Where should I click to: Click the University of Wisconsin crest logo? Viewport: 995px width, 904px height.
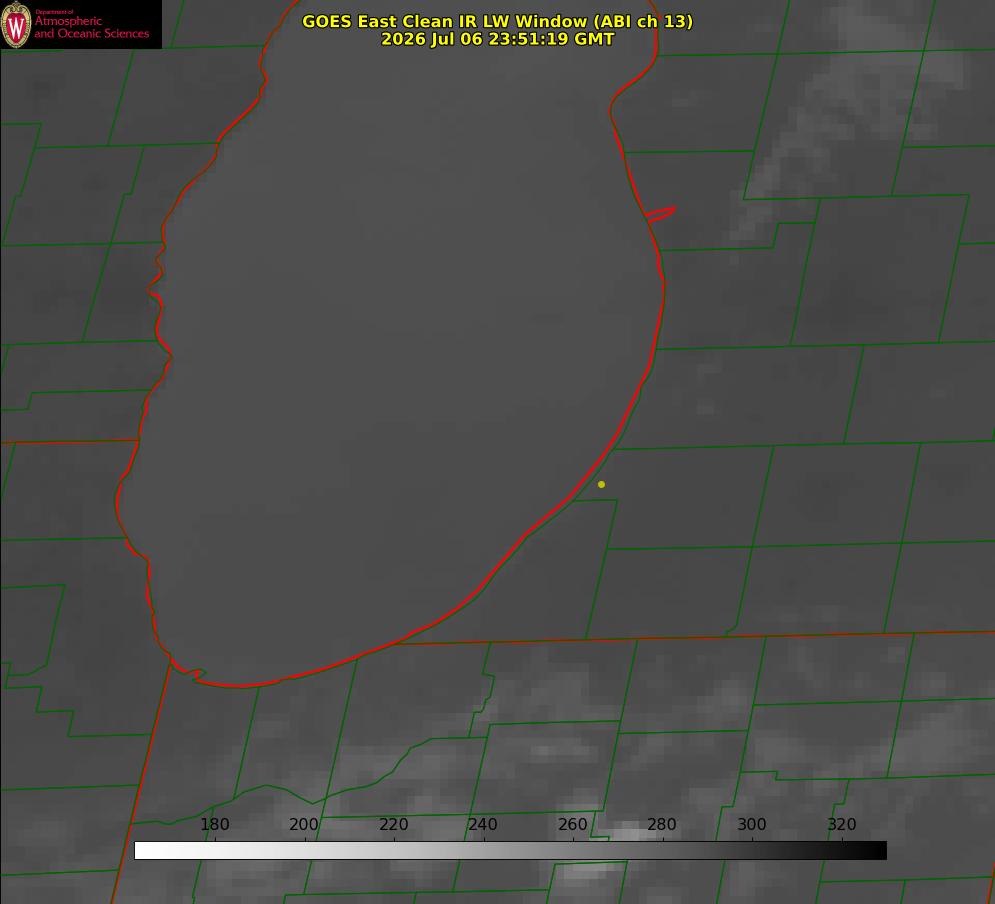[x=16, y=24]
